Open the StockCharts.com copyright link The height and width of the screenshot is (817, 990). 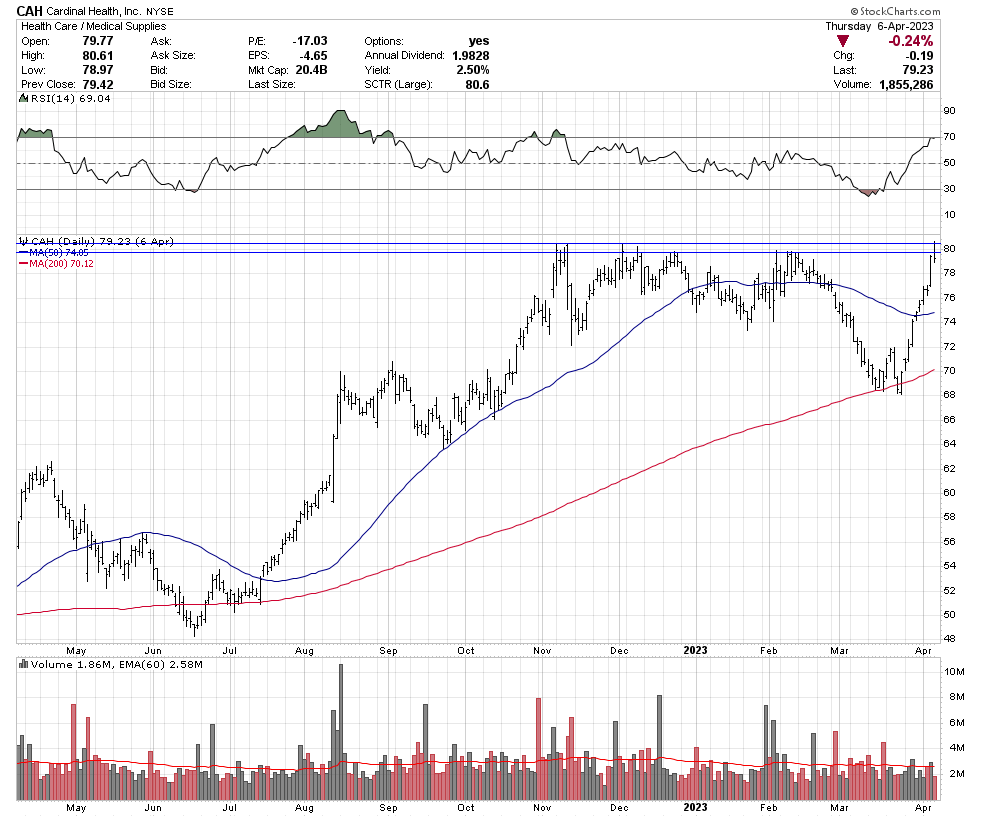pos(895,11)
